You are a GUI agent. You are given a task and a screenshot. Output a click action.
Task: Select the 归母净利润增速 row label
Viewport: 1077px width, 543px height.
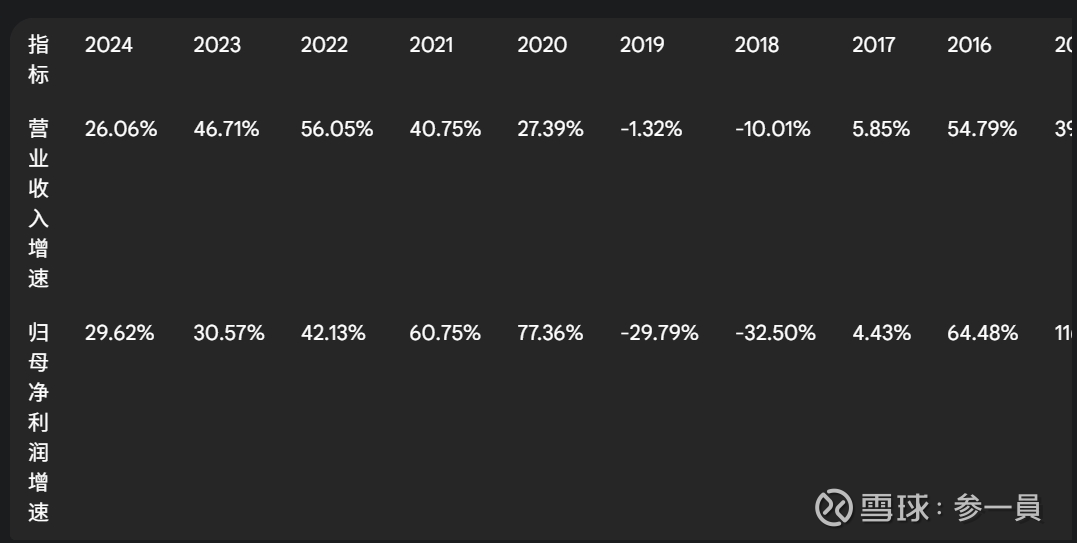38,422
